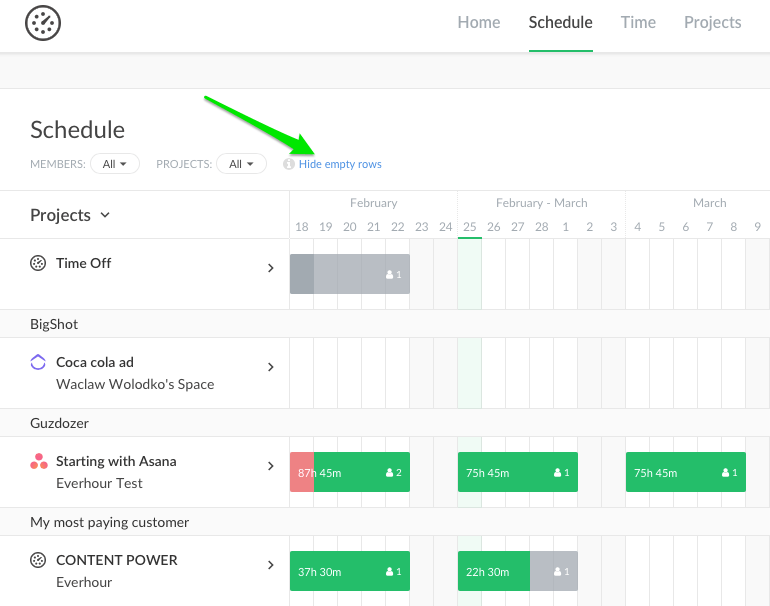The width and height of the screenshot is (770, 606).
Task: Expand the Projects grouping dropdown
Action: click(x=70, y=215)
